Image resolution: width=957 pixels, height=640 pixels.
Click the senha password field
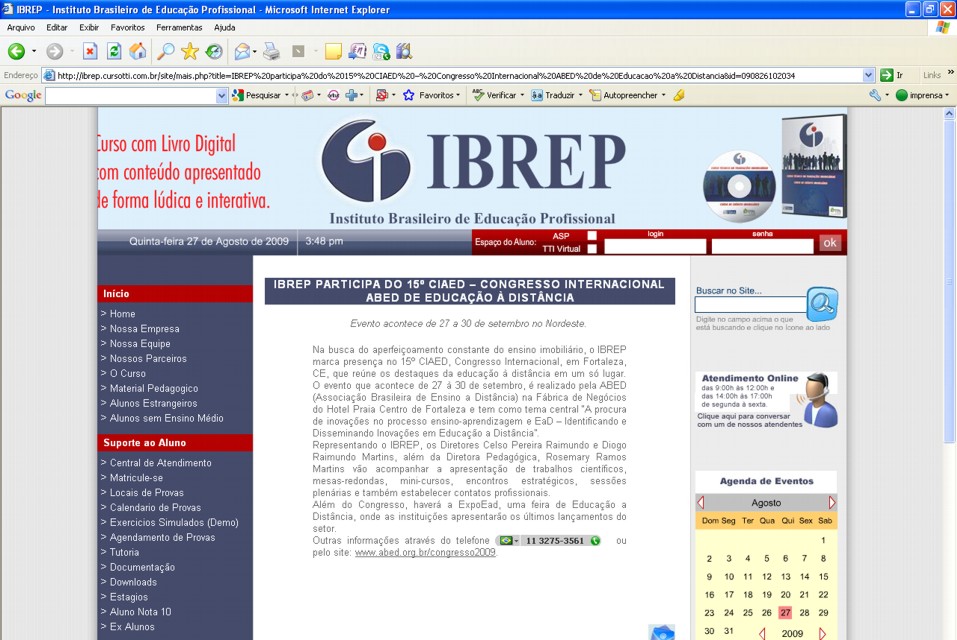click(x=762, y=246)
